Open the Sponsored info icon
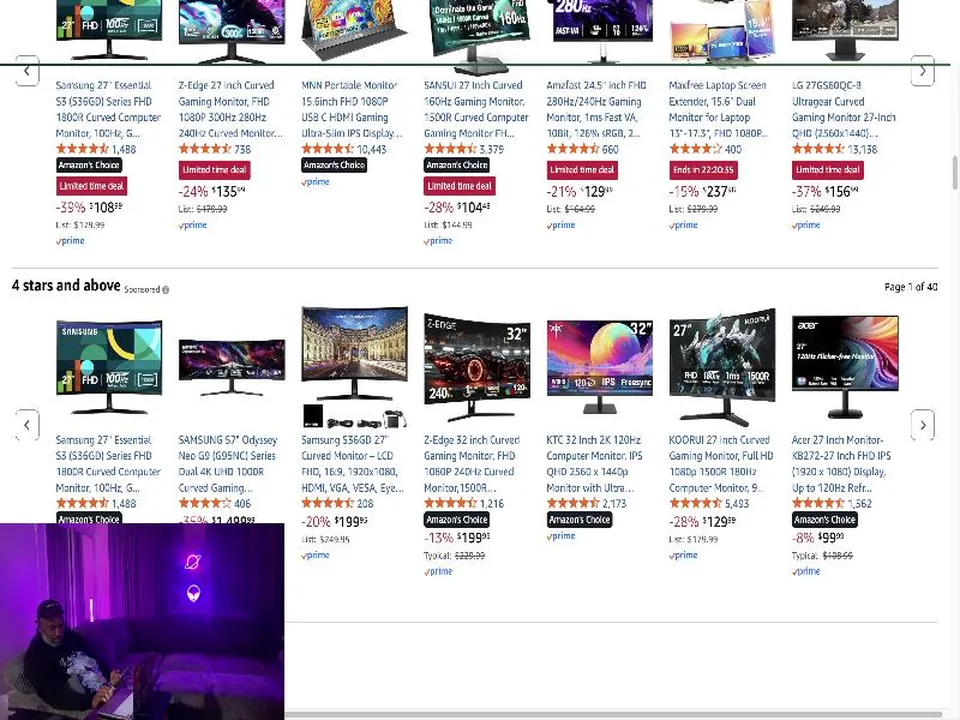The height and width of the screenshot is (720, 960). point(166,290)
